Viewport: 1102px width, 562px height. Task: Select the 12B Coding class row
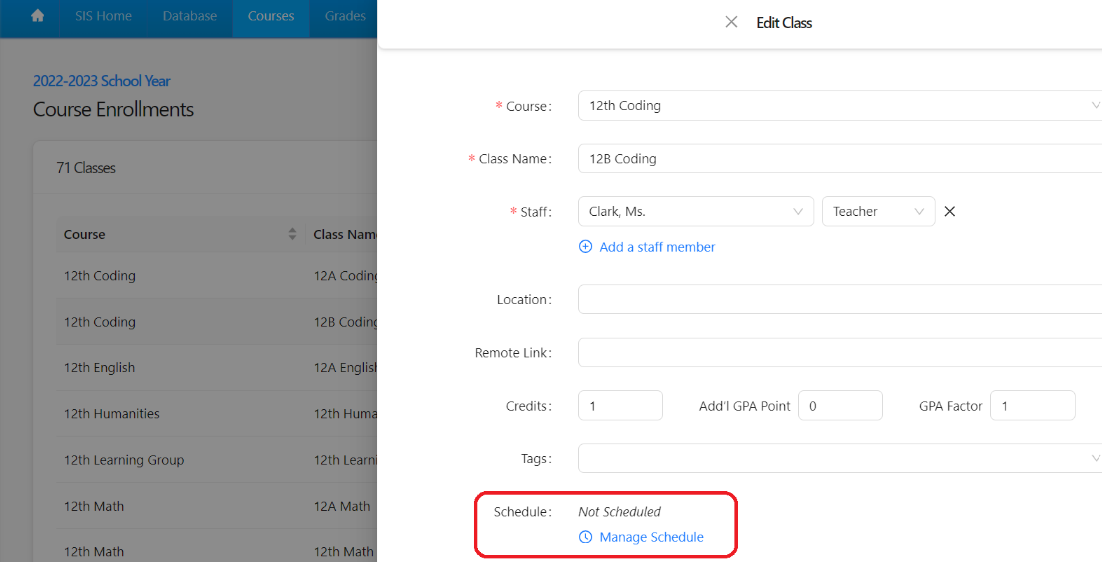[x=216, y=322]
